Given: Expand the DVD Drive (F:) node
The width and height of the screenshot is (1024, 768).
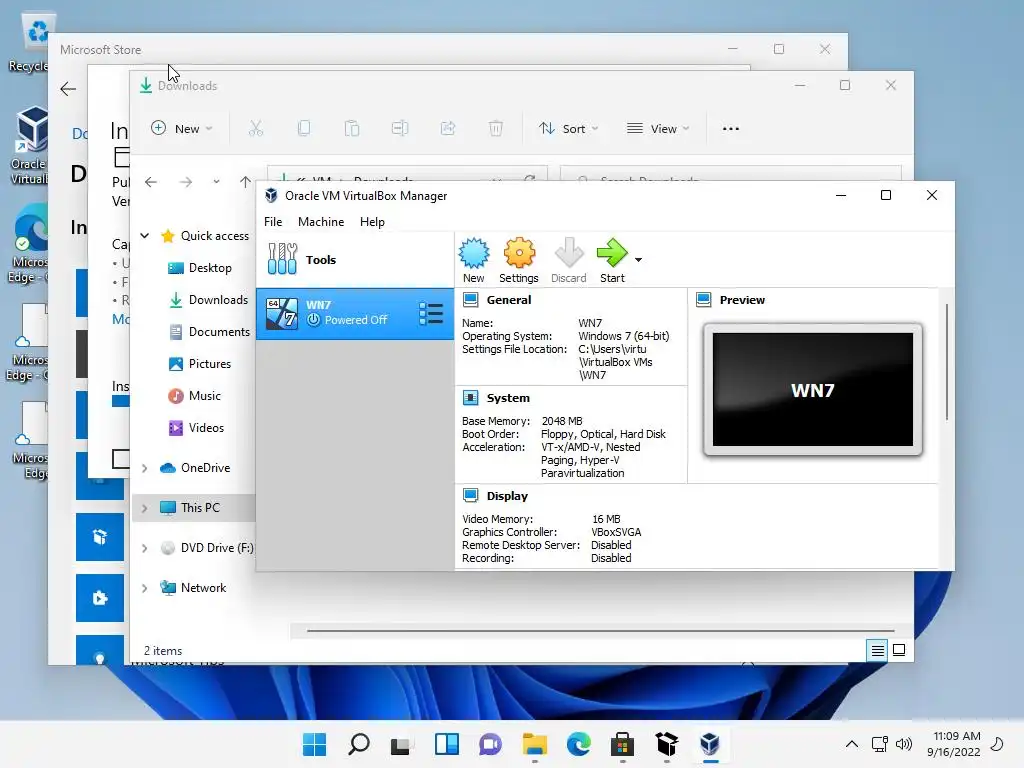Looking at the screenshot, I should point(145,548).
